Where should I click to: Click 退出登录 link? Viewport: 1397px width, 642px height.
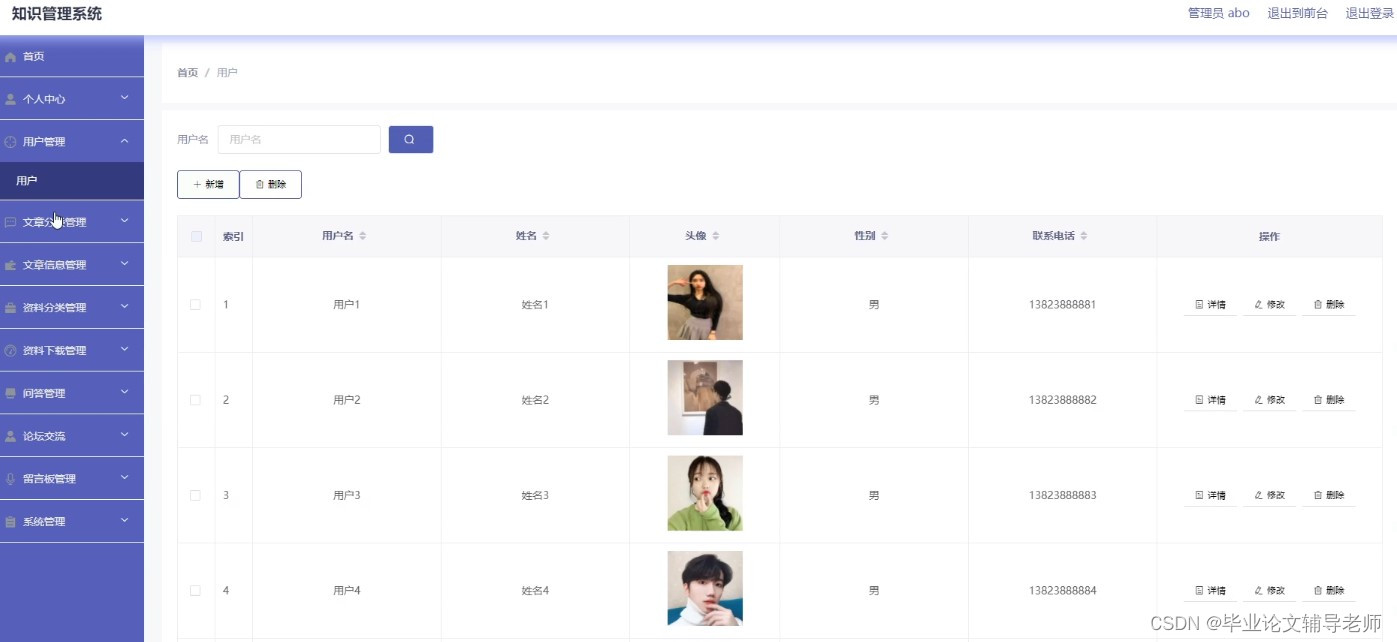point(1369,13)
